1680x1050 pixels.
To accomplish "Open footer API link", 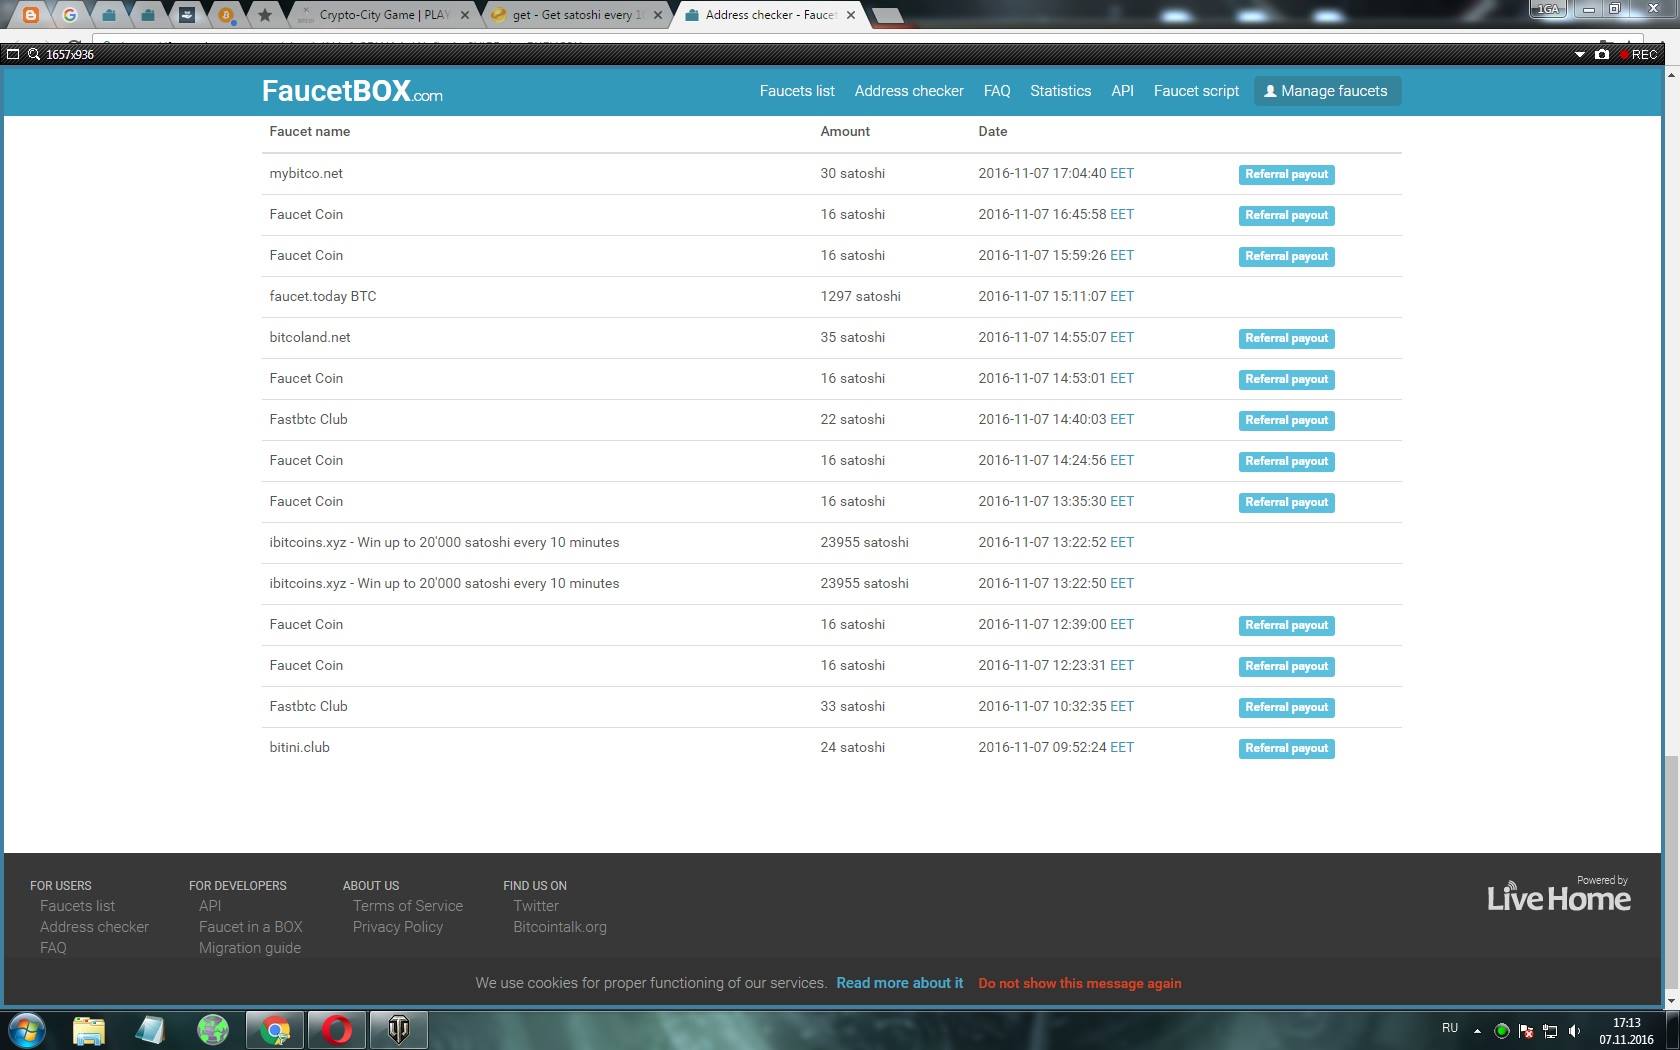I will click(x=210, y=906).
